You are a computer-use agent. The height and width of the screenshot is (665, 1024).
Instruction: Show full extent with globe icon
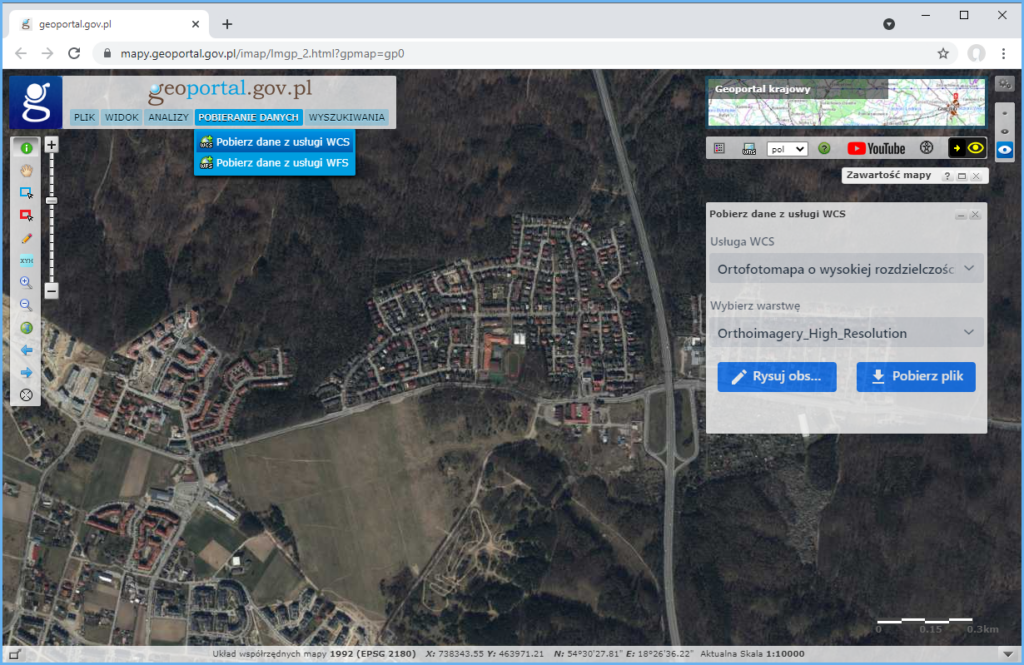click(26, 327)
